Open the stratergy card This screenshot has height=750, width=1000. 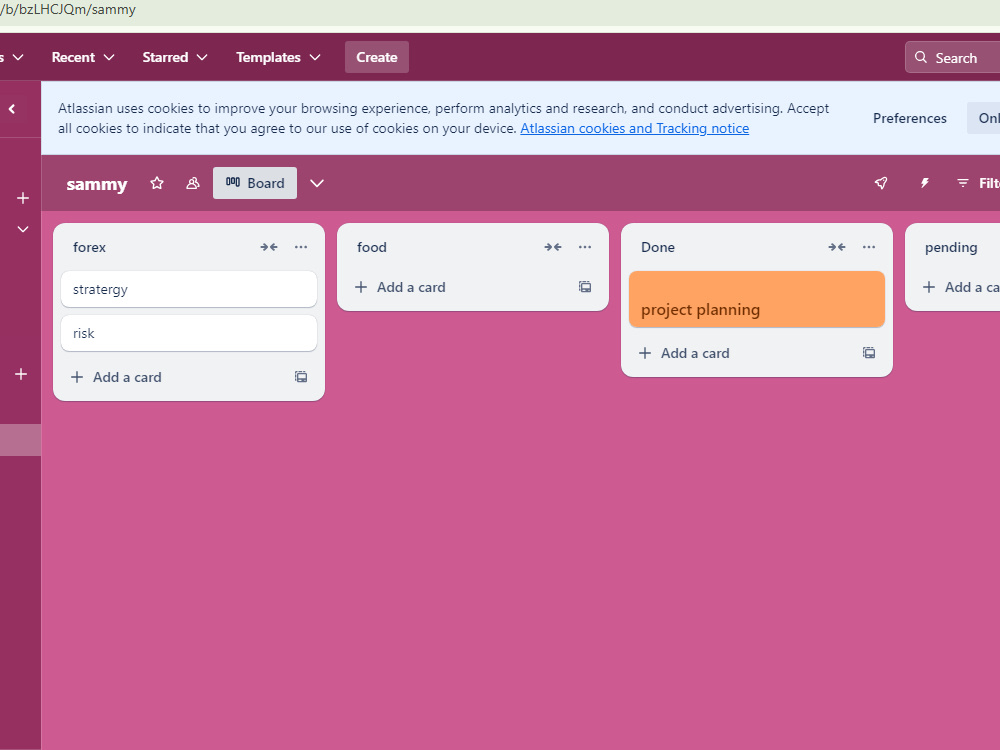[189, 290]
